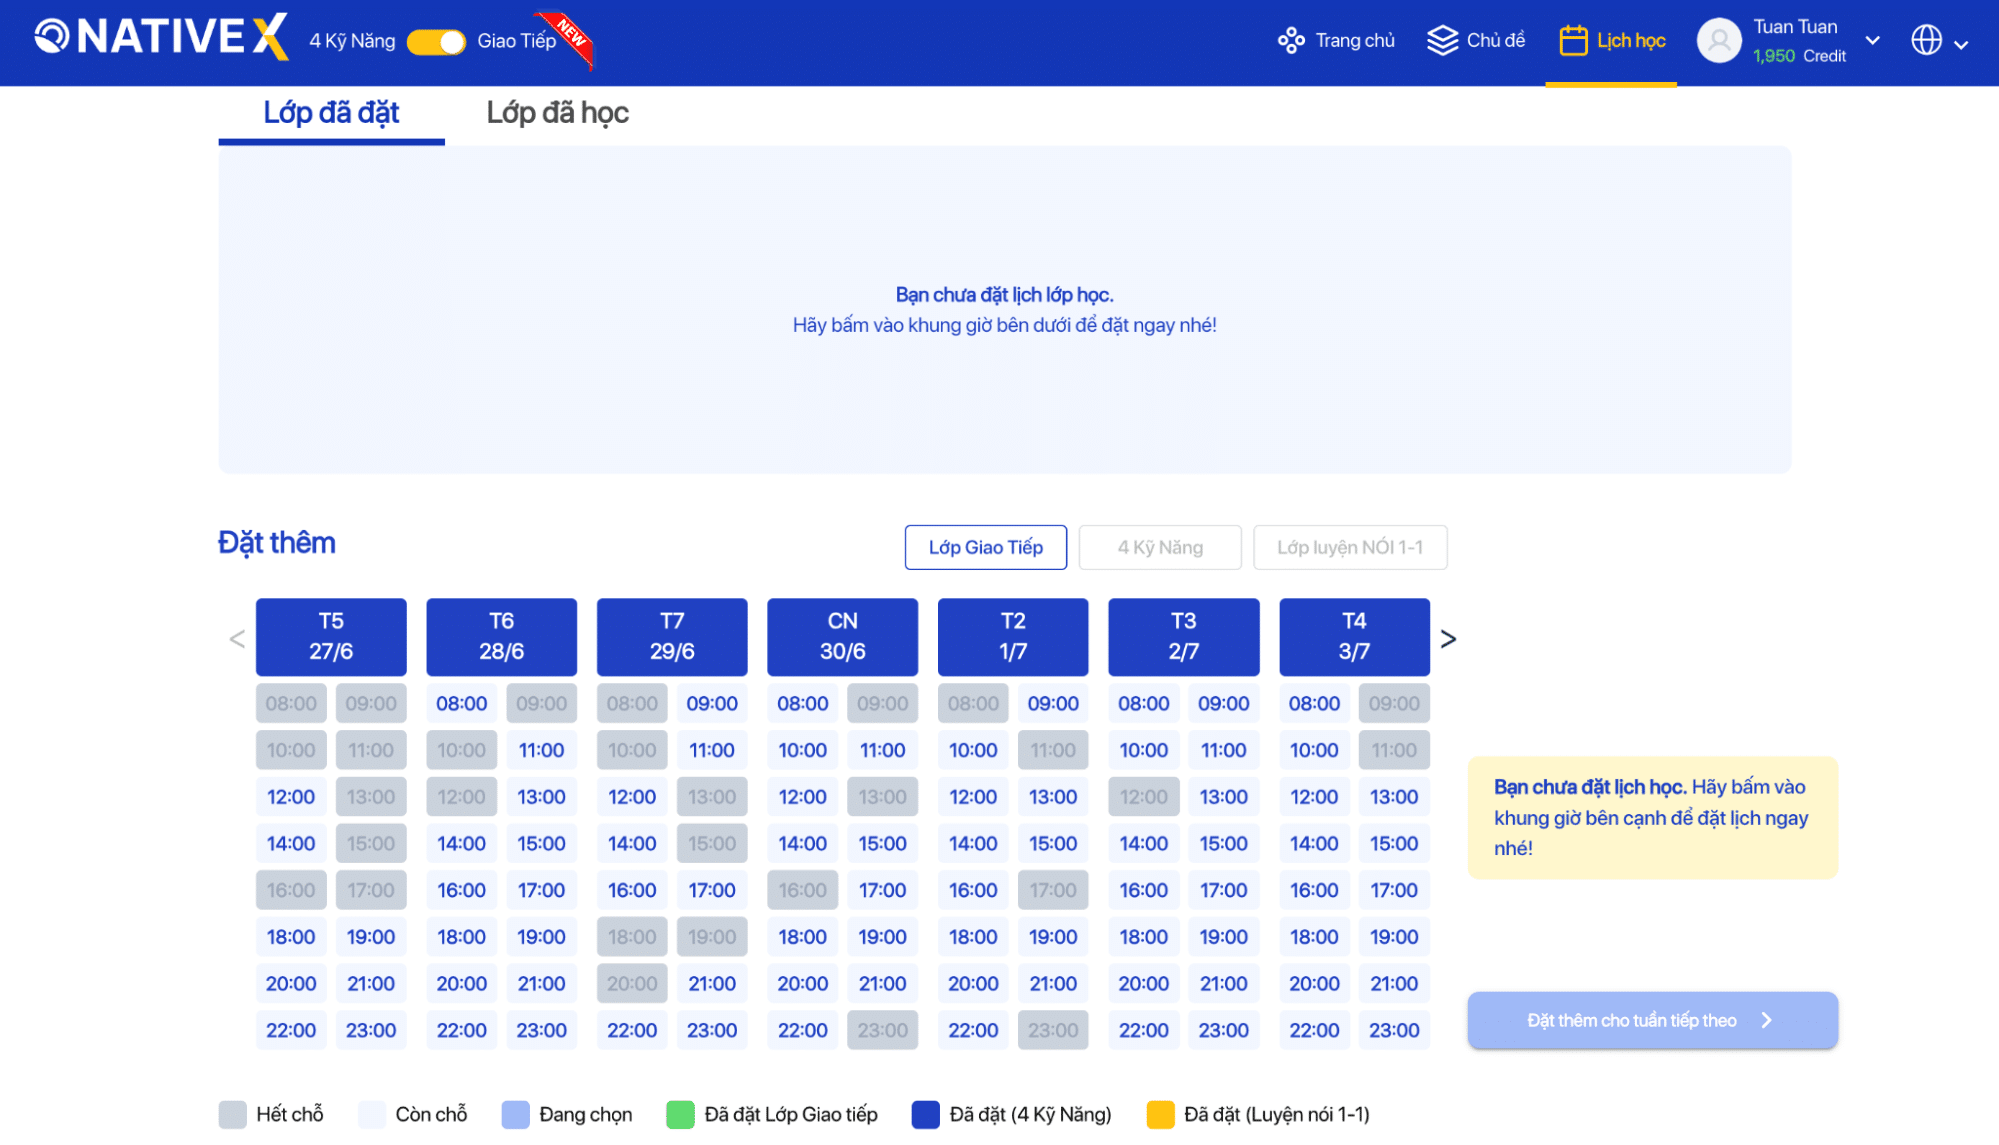
Task: Book the 18:00 slot on T5 27/6
Action: click(x=291, y=937)
